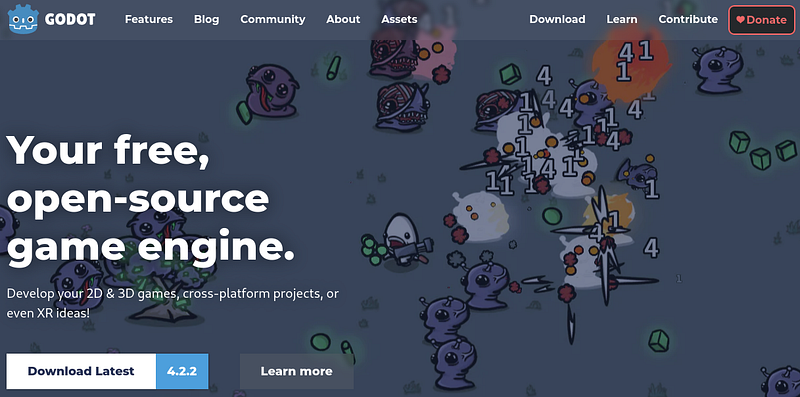Image resolution: width=800 pixels, height=397 pixels.
Task: Click the Donate button
Action: pos(762,20)
